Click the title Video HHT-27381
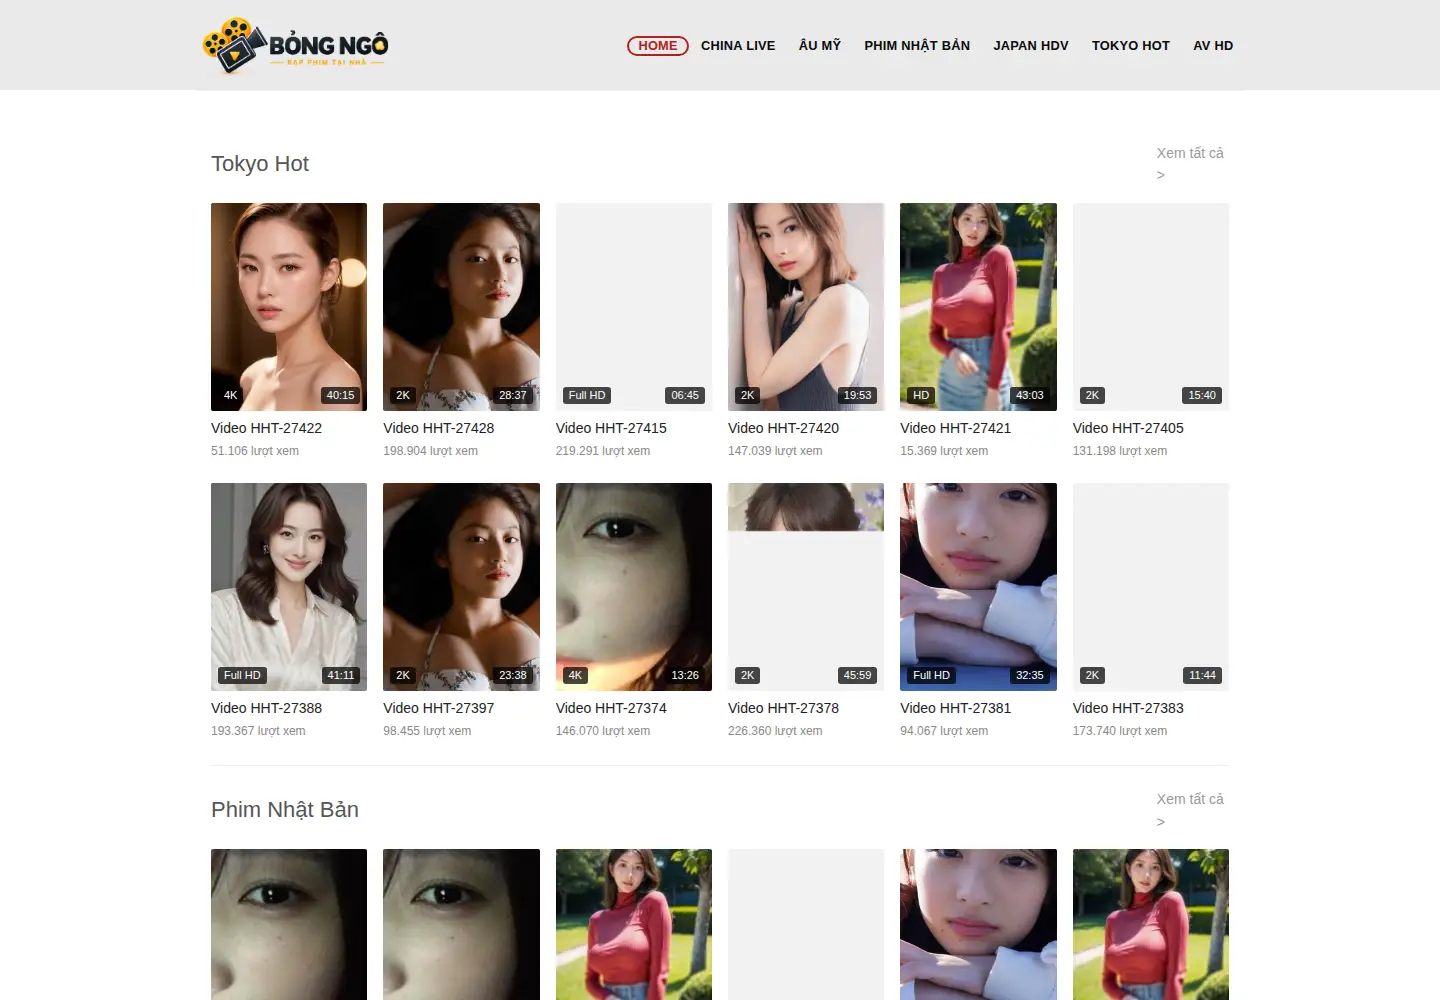Viewport: 1440px width, 1000px height. (x=956, y=708)
